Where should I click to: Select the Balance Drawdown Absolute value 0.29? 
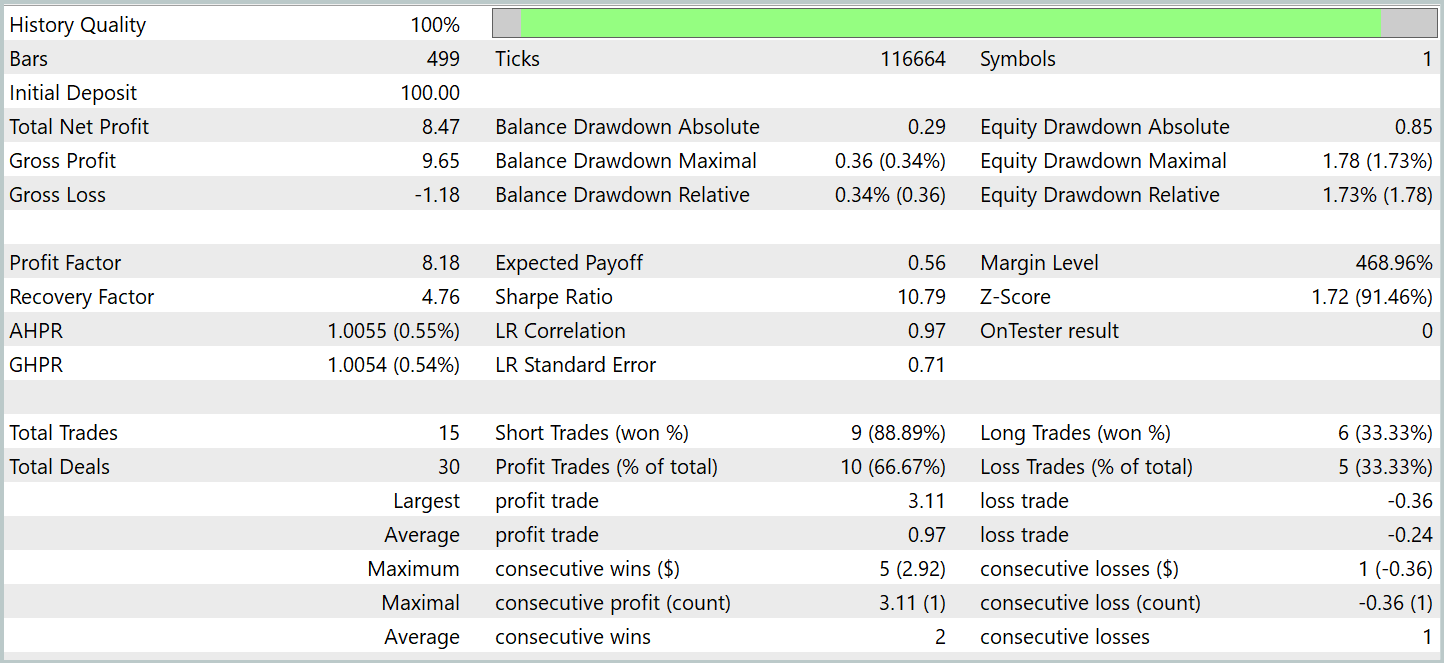pyautogui.click(x=927, y=127)
